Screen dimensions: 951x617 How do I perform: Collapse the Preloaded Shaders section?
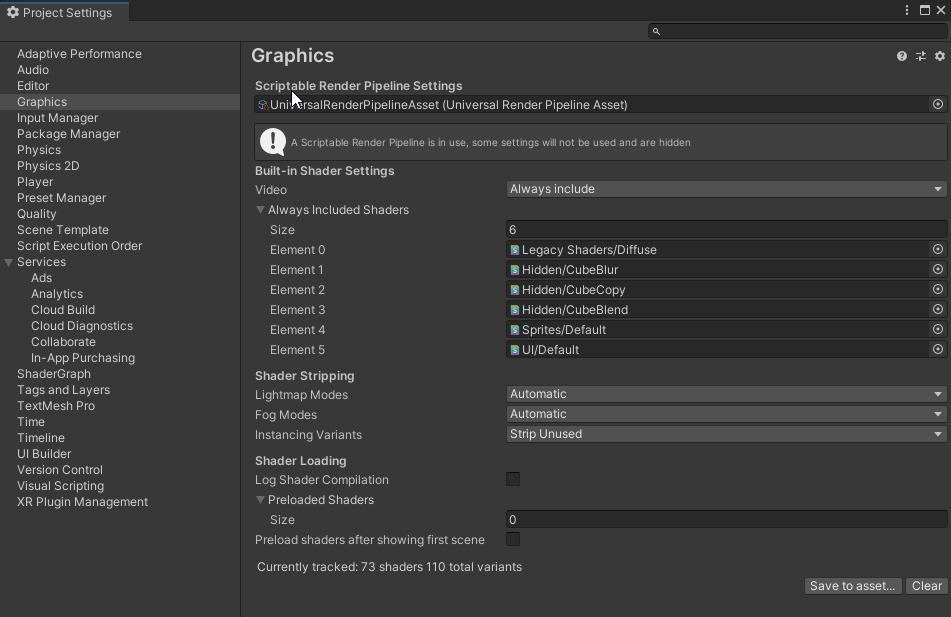click(x=260, y=499)
